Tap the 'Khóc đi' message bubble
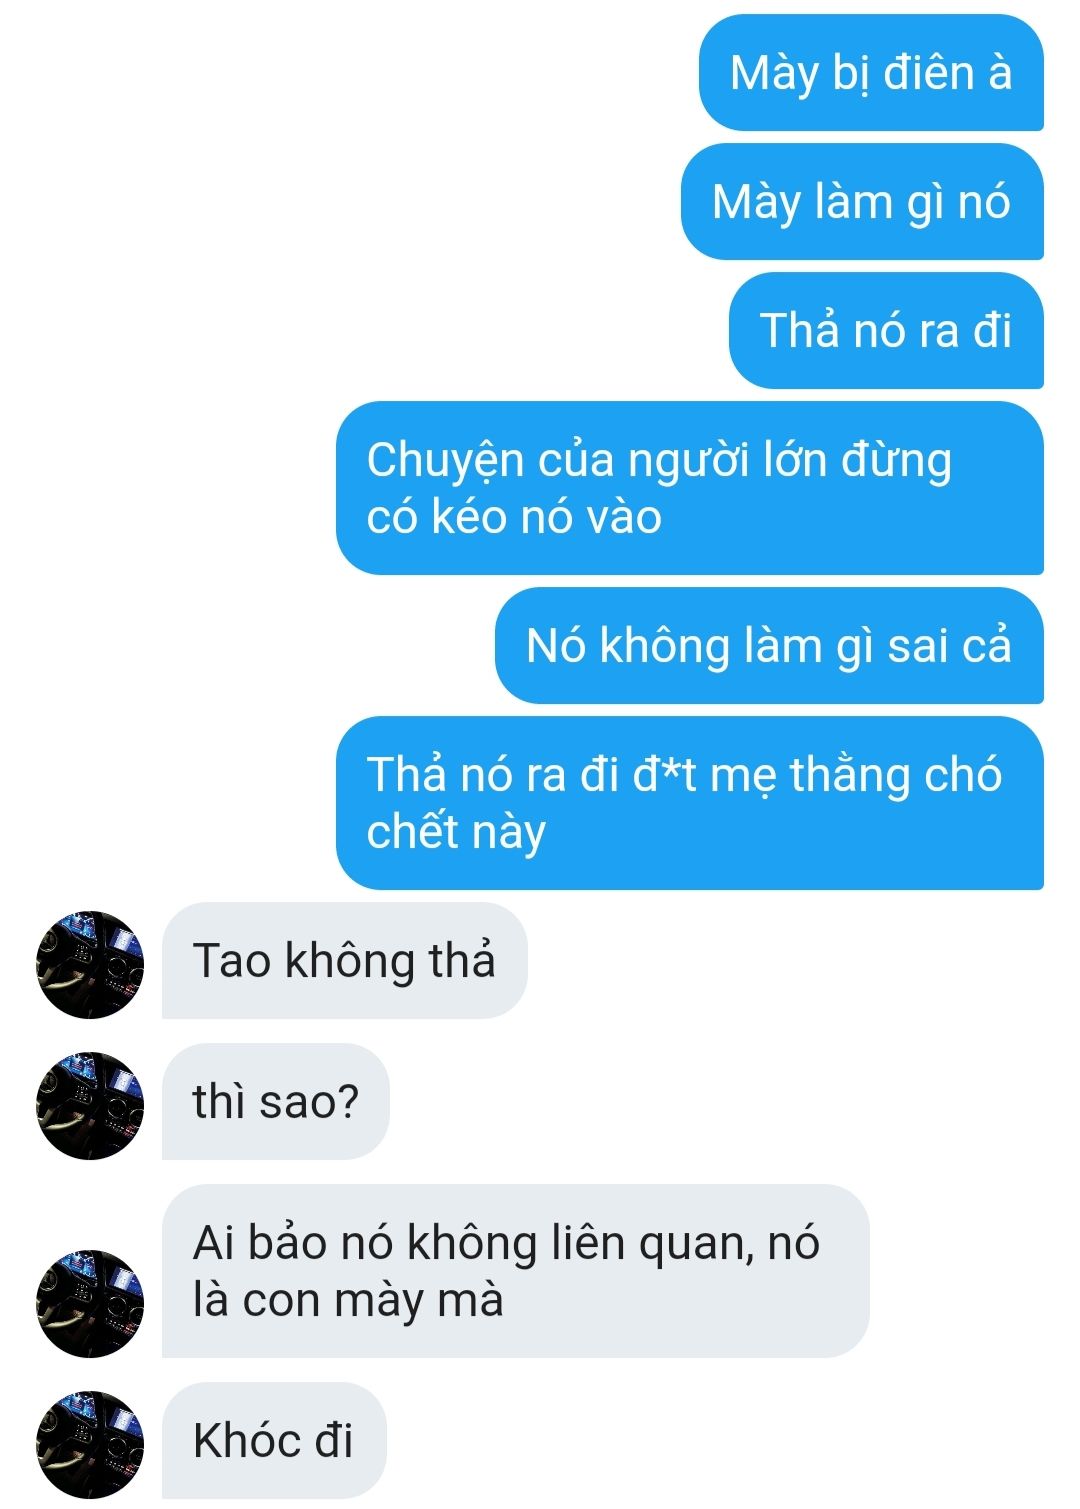This screenshot has height=1509, width=1080. click(x=274, y=1440)
